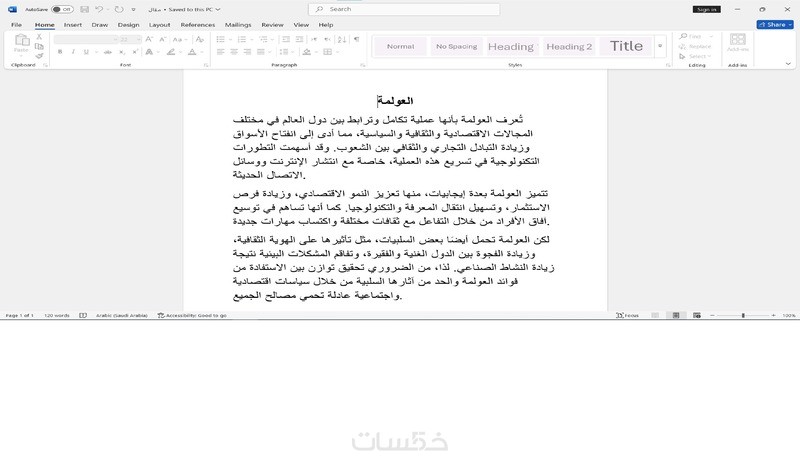Activate the Format Painter brush
The image size is (800, 460).
(39, 56)
